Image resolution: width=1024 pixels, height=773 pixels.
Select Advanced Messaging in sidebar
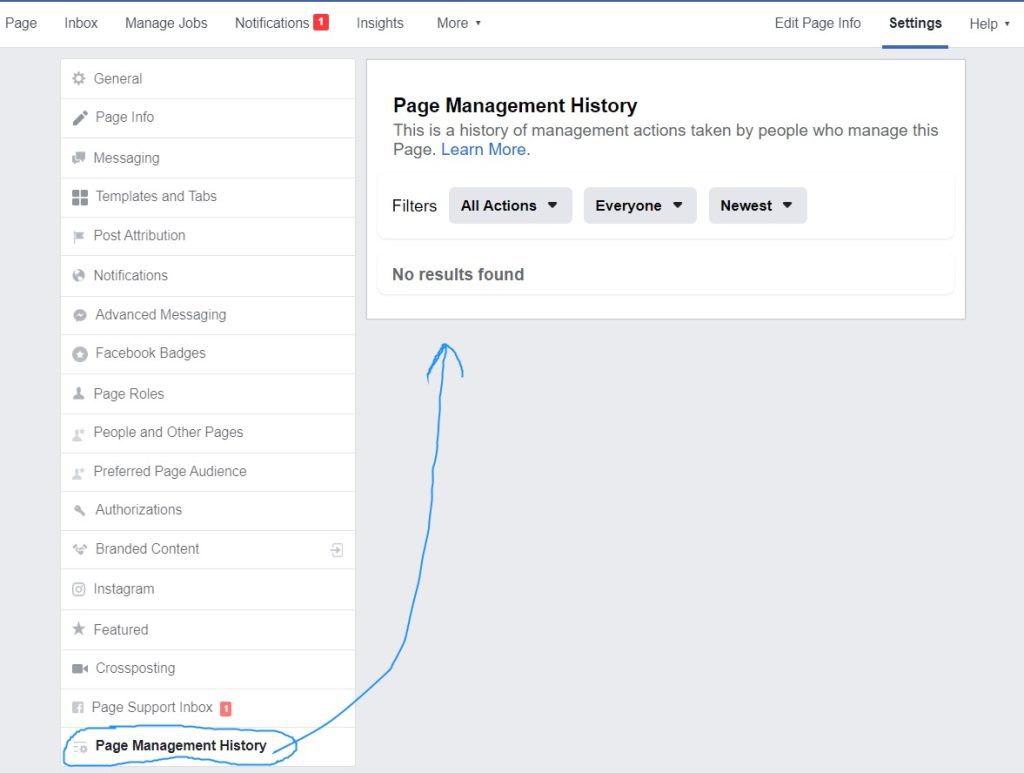208,315
